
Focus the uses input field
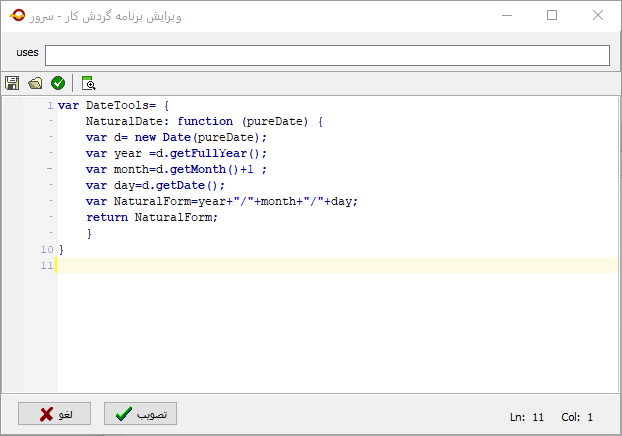(x=326, y=55)
